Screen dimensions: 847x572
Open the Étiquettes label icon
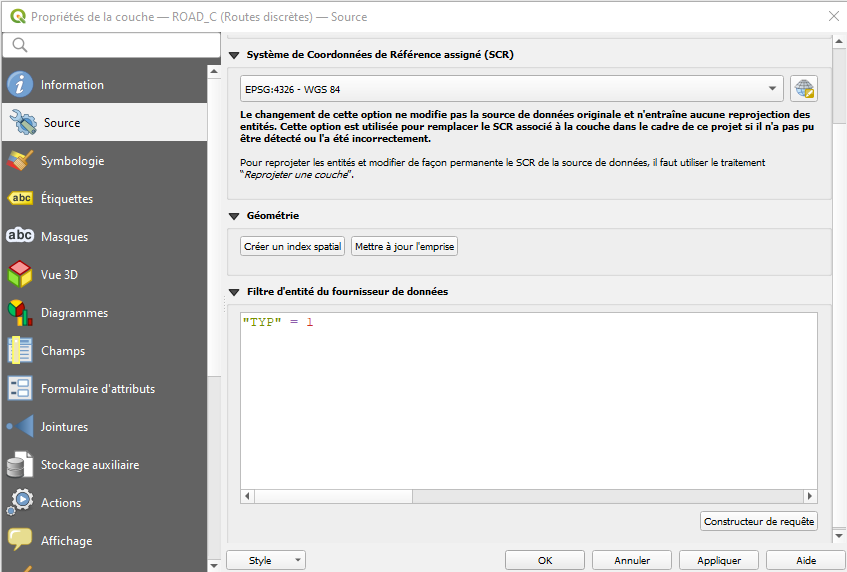(x=20, y=199)
